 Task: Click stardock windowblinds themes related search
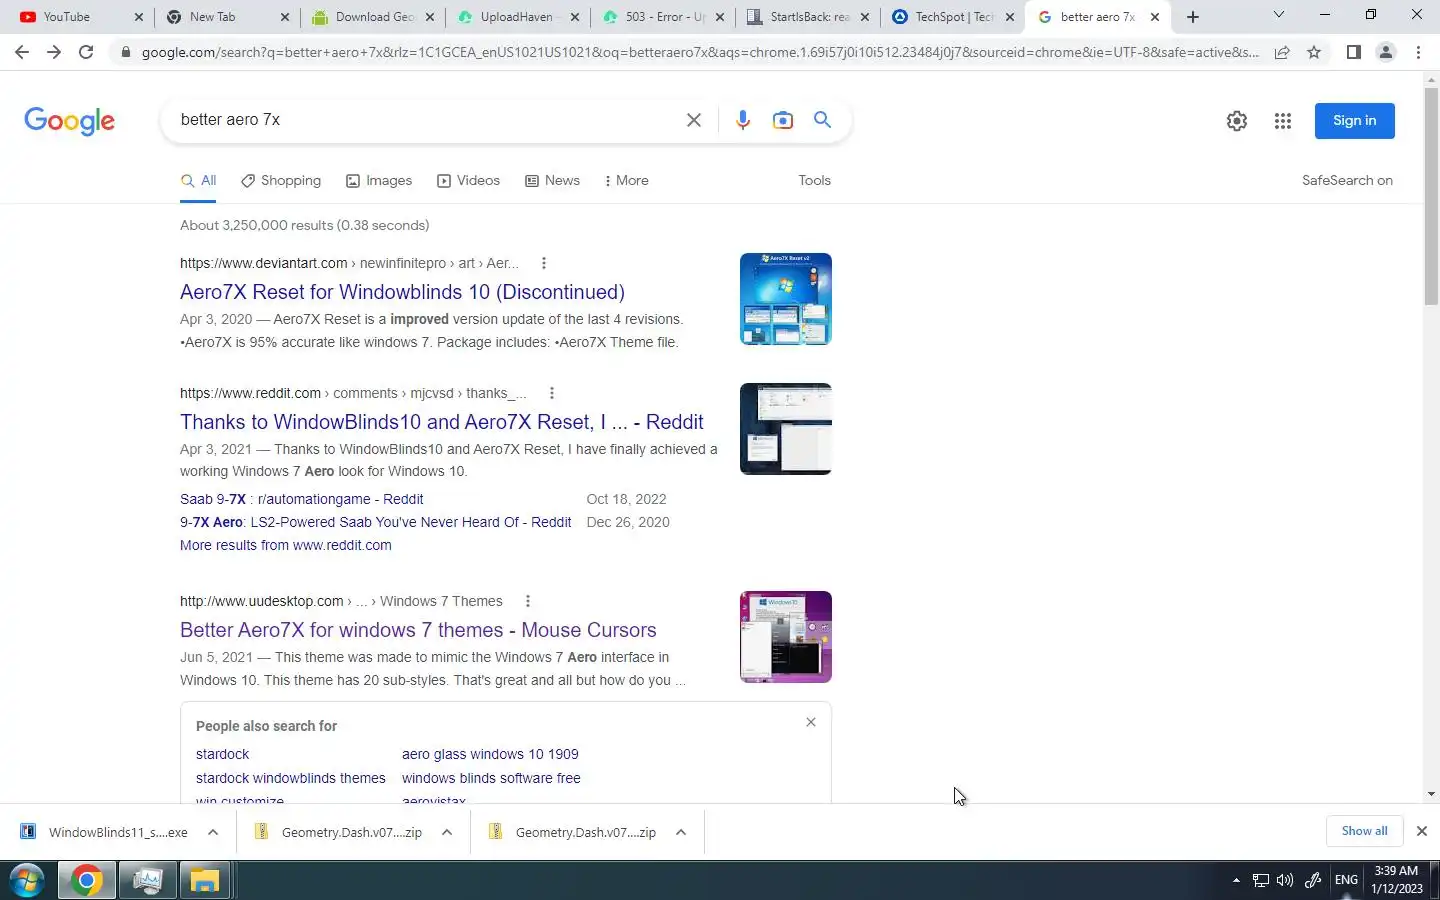pyautogui.click(x=290, y=778)
